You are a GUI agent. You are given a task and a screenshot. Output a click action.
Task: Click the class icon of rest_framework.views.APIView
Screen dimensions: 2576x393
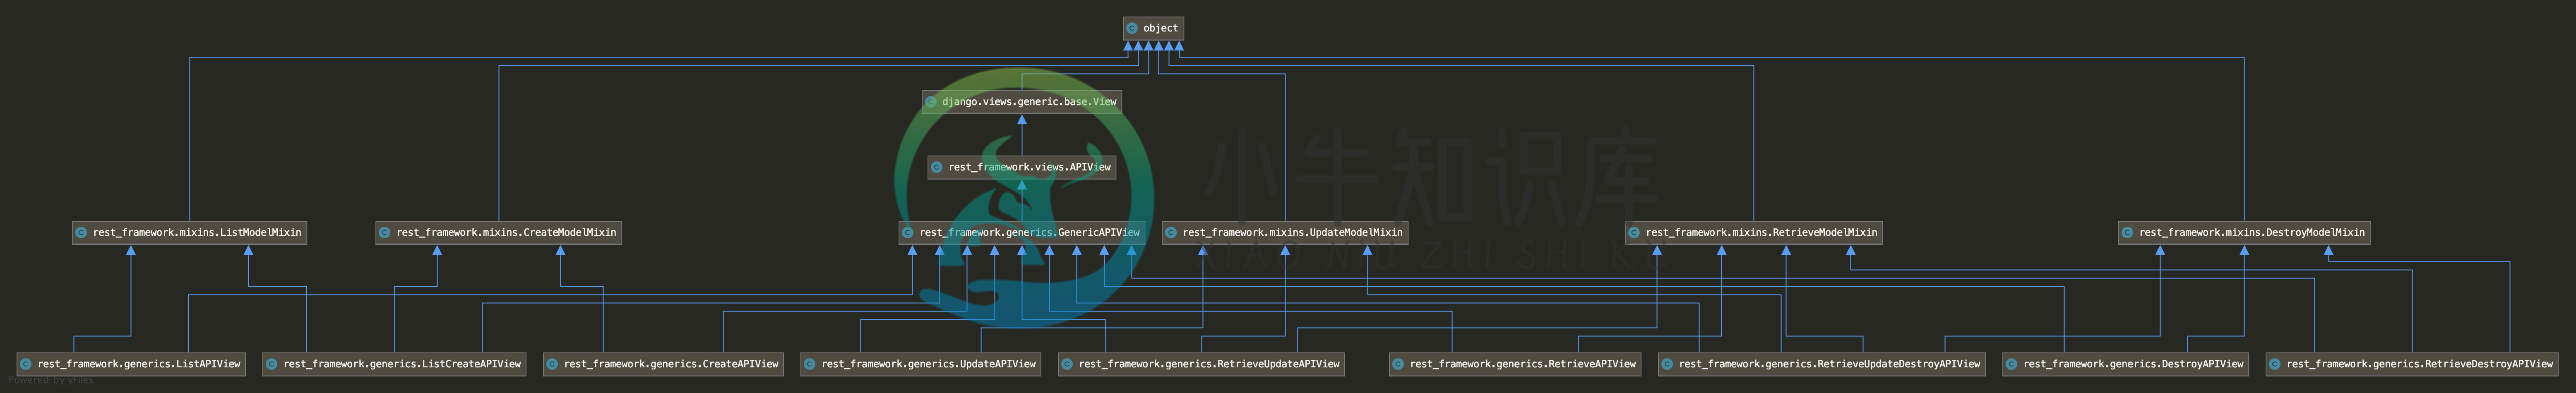[937, 167]
